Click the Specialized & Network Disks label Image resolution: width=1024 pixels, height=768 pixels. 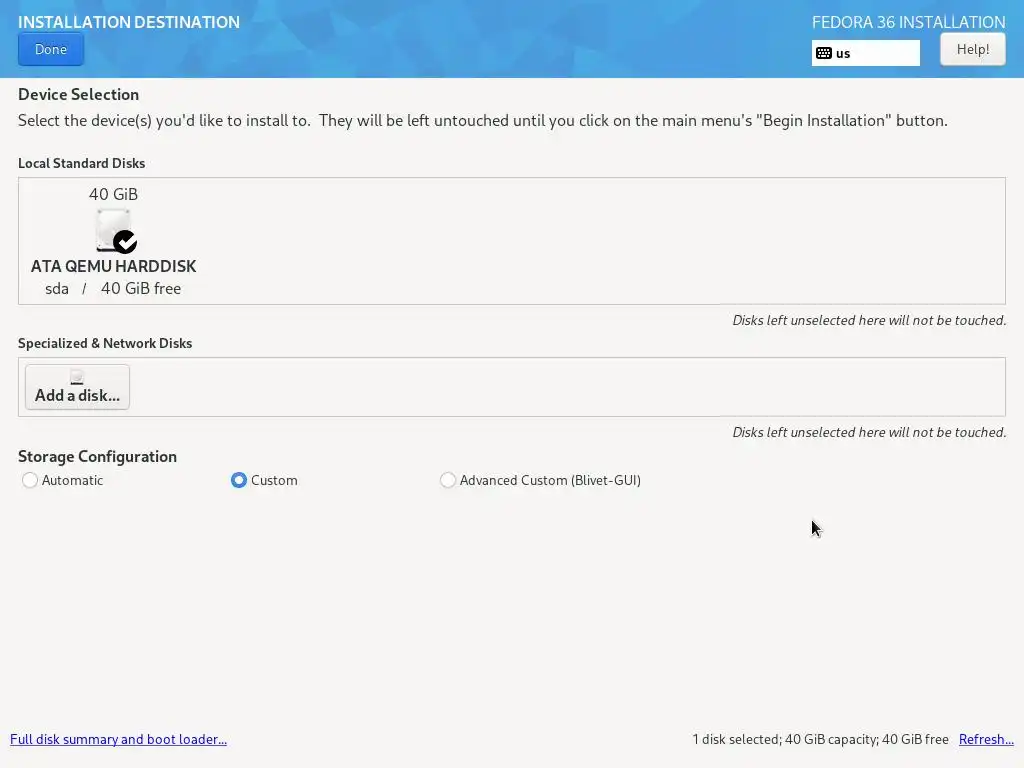point(105,344)
